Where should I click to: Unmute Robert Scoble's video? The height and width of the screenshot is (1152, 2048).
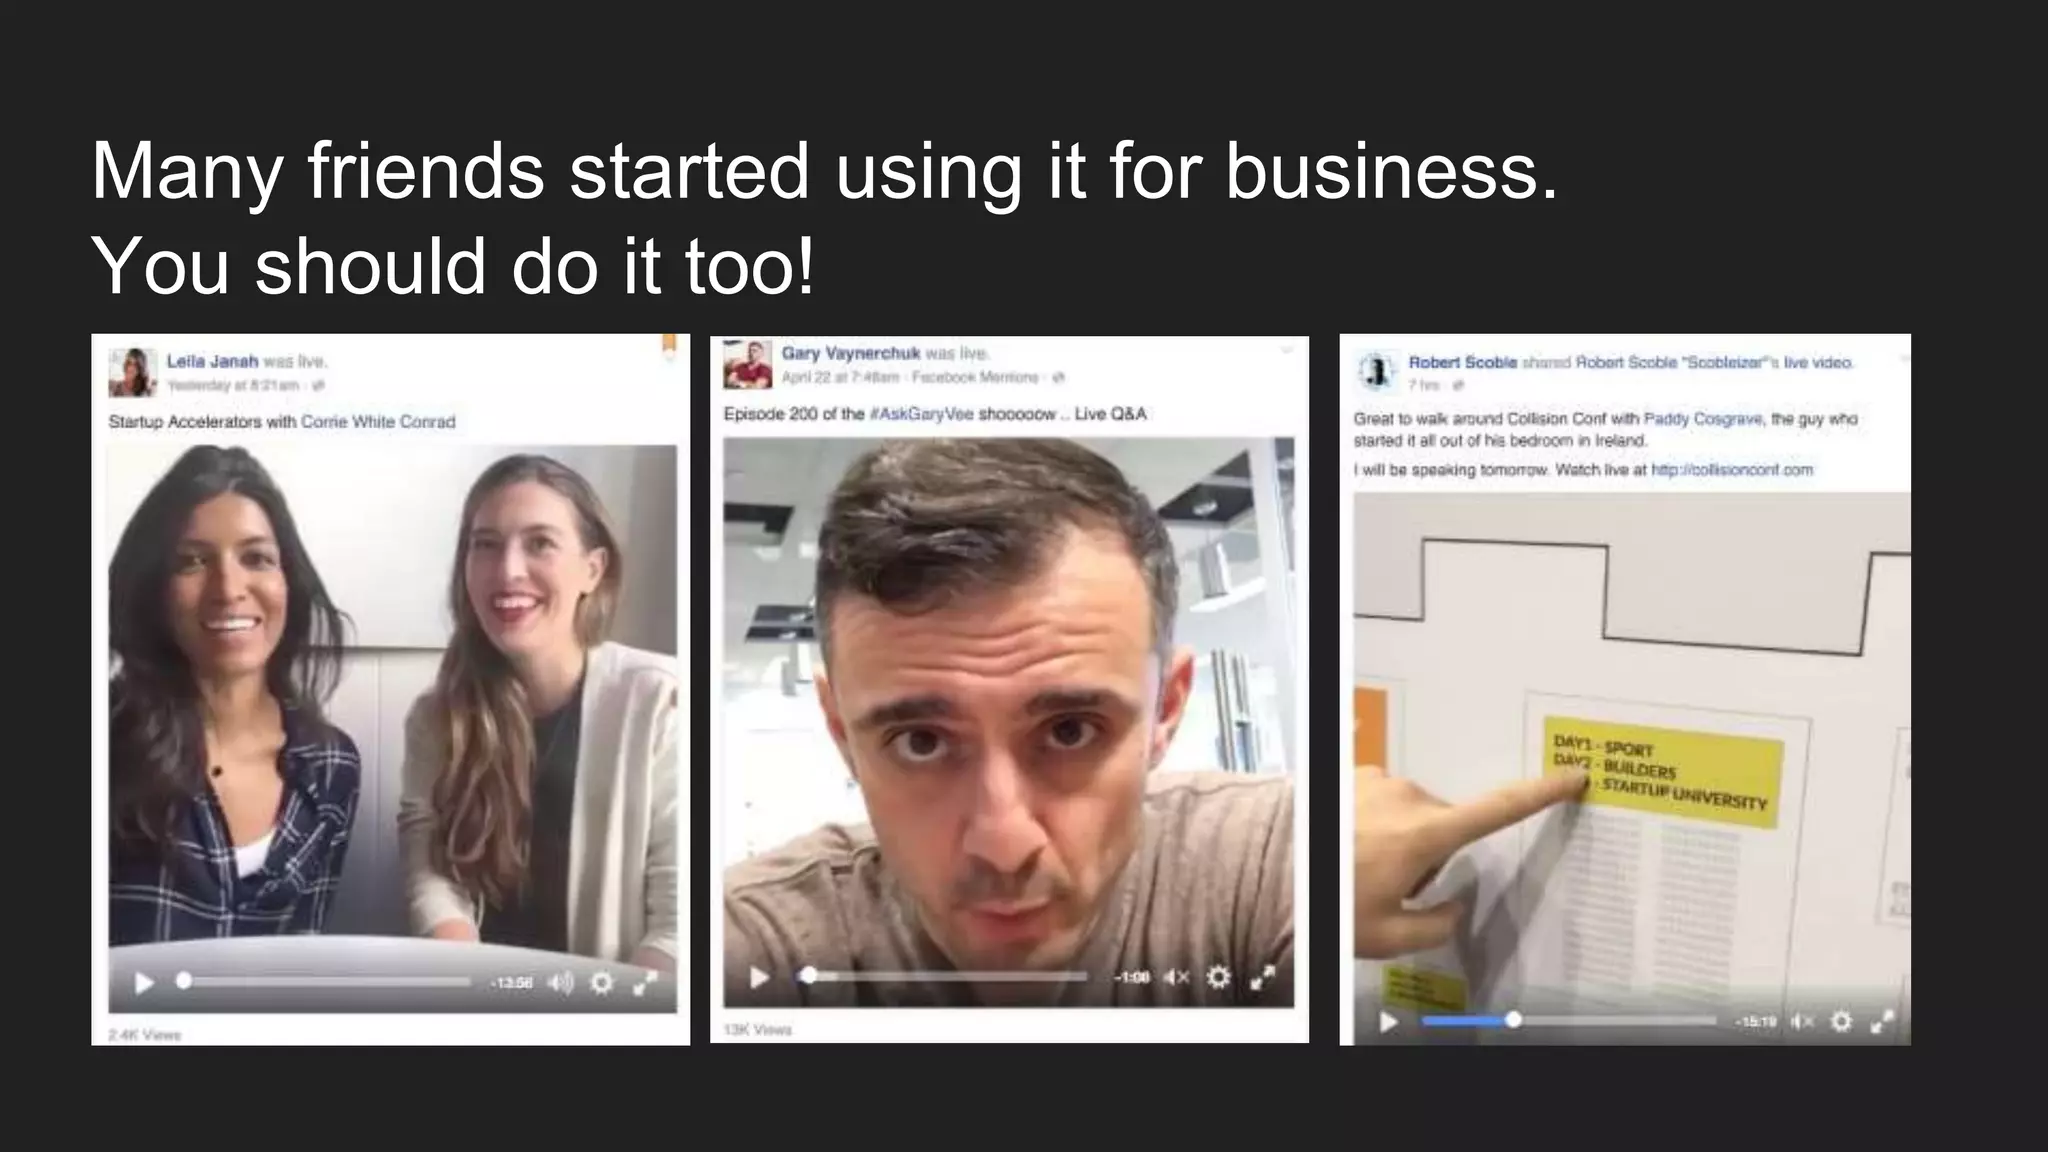point(1801,1021)
